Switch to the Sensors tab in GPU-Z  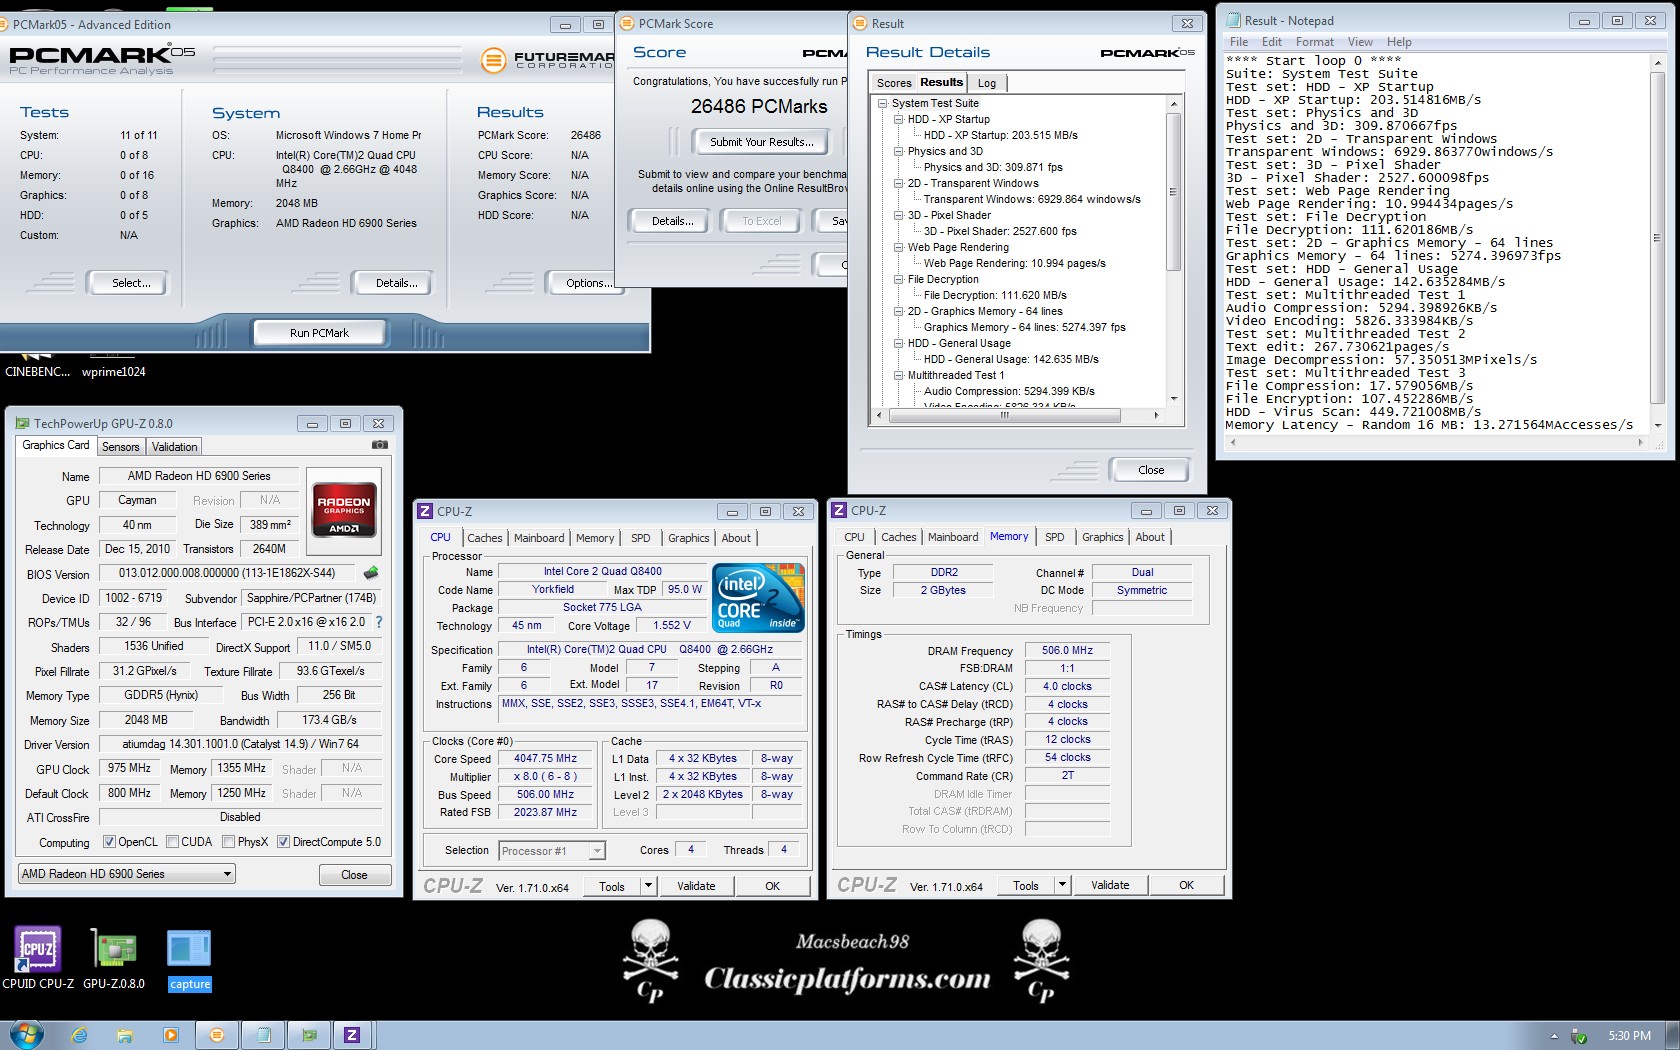pyautogui.click(x=121, y=447)
